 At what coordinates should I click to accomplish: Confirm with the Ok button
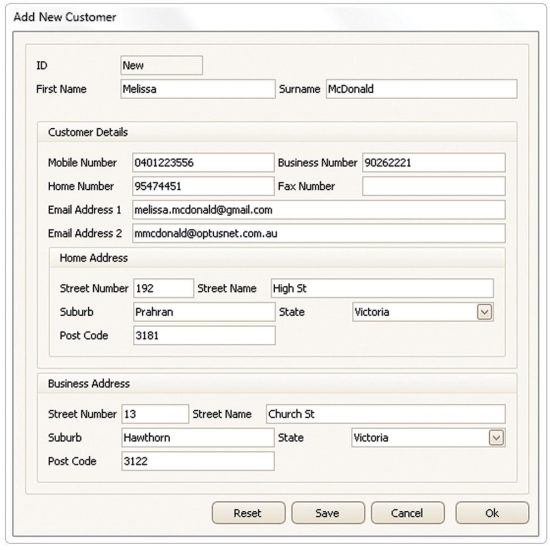(492, 513)
